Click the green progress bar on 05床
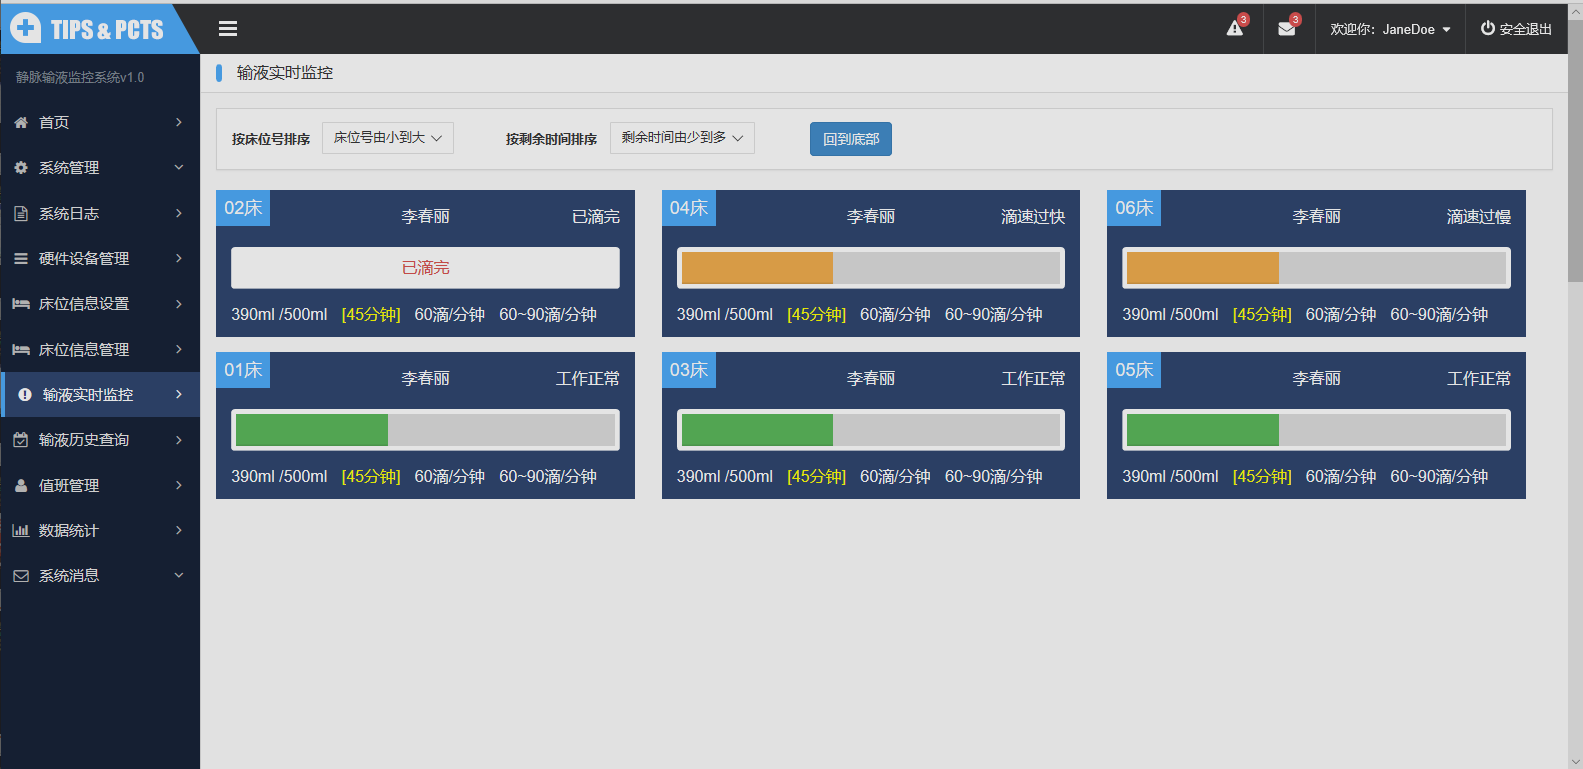This screenshot has width=1583, height=769. (x=1203, y=430)
